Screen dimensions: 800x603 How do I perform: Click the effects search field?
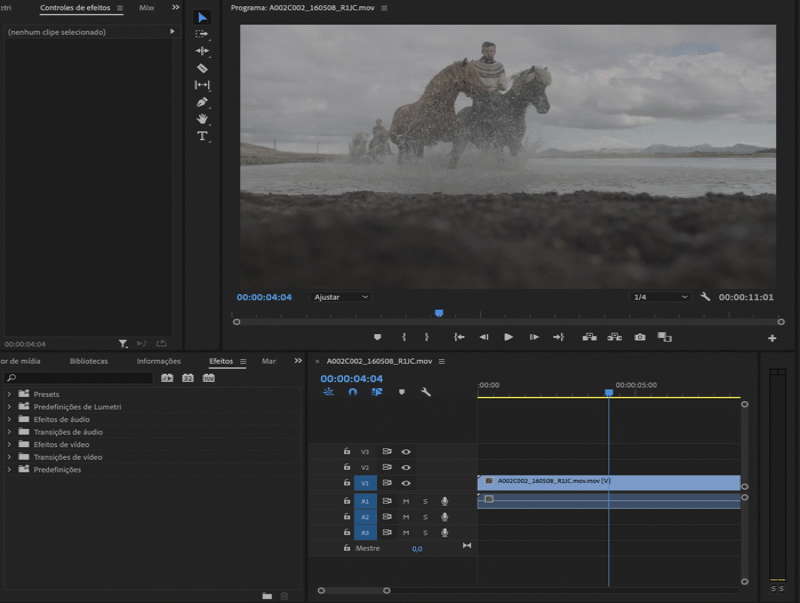[80, 378]
